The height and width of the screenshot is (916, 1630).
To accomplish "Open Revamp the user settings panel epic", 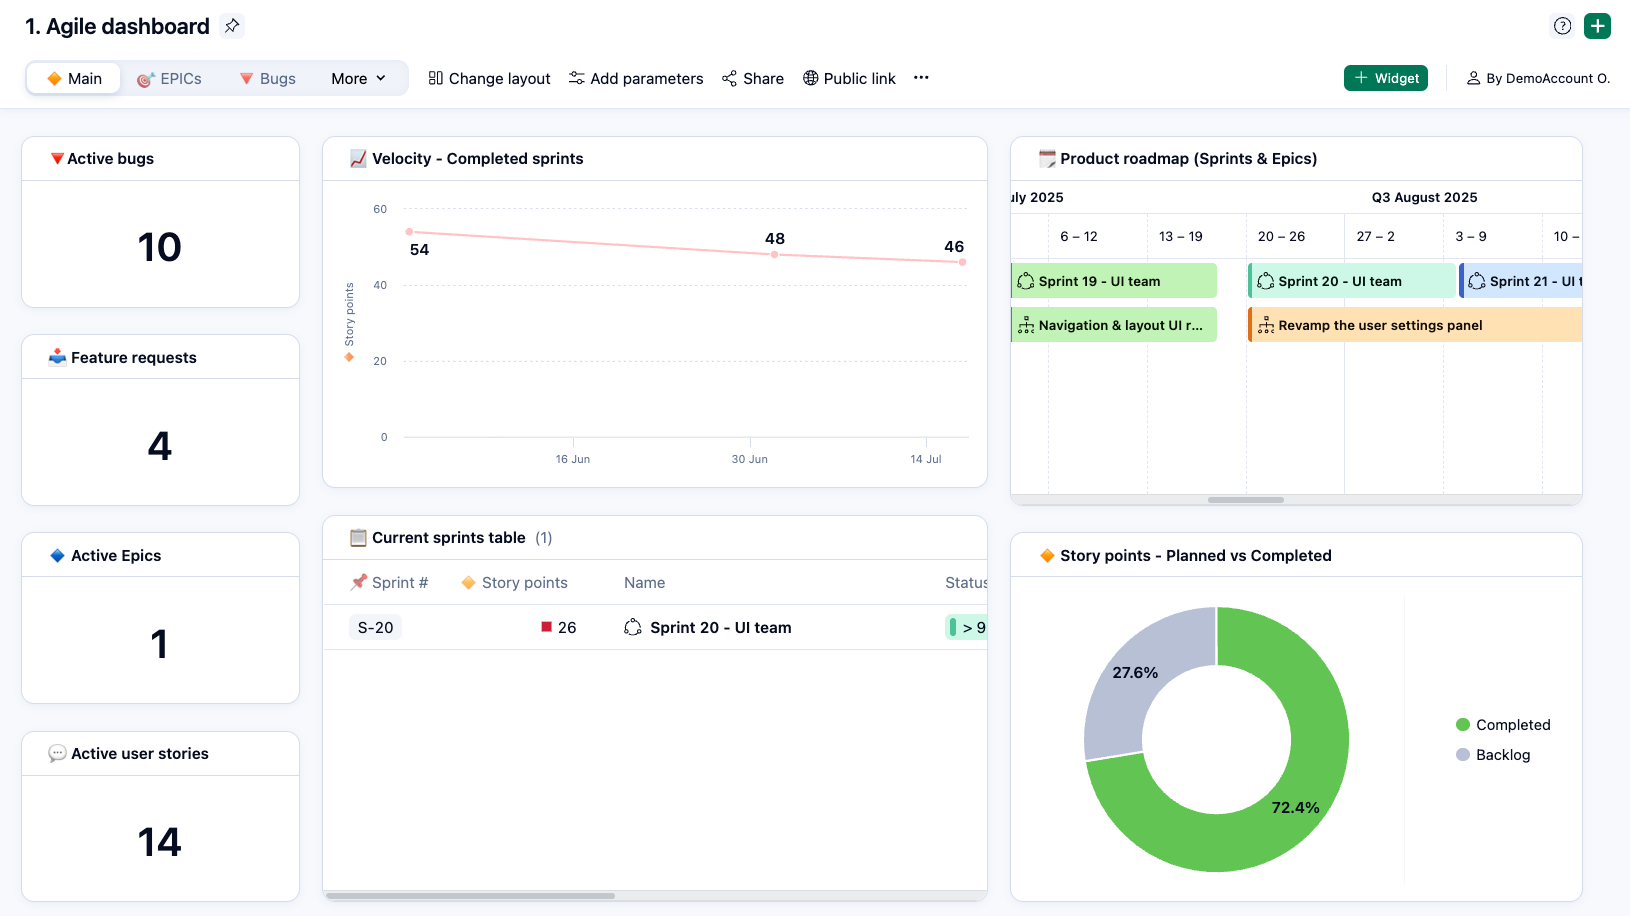I will pos(1414,325).
